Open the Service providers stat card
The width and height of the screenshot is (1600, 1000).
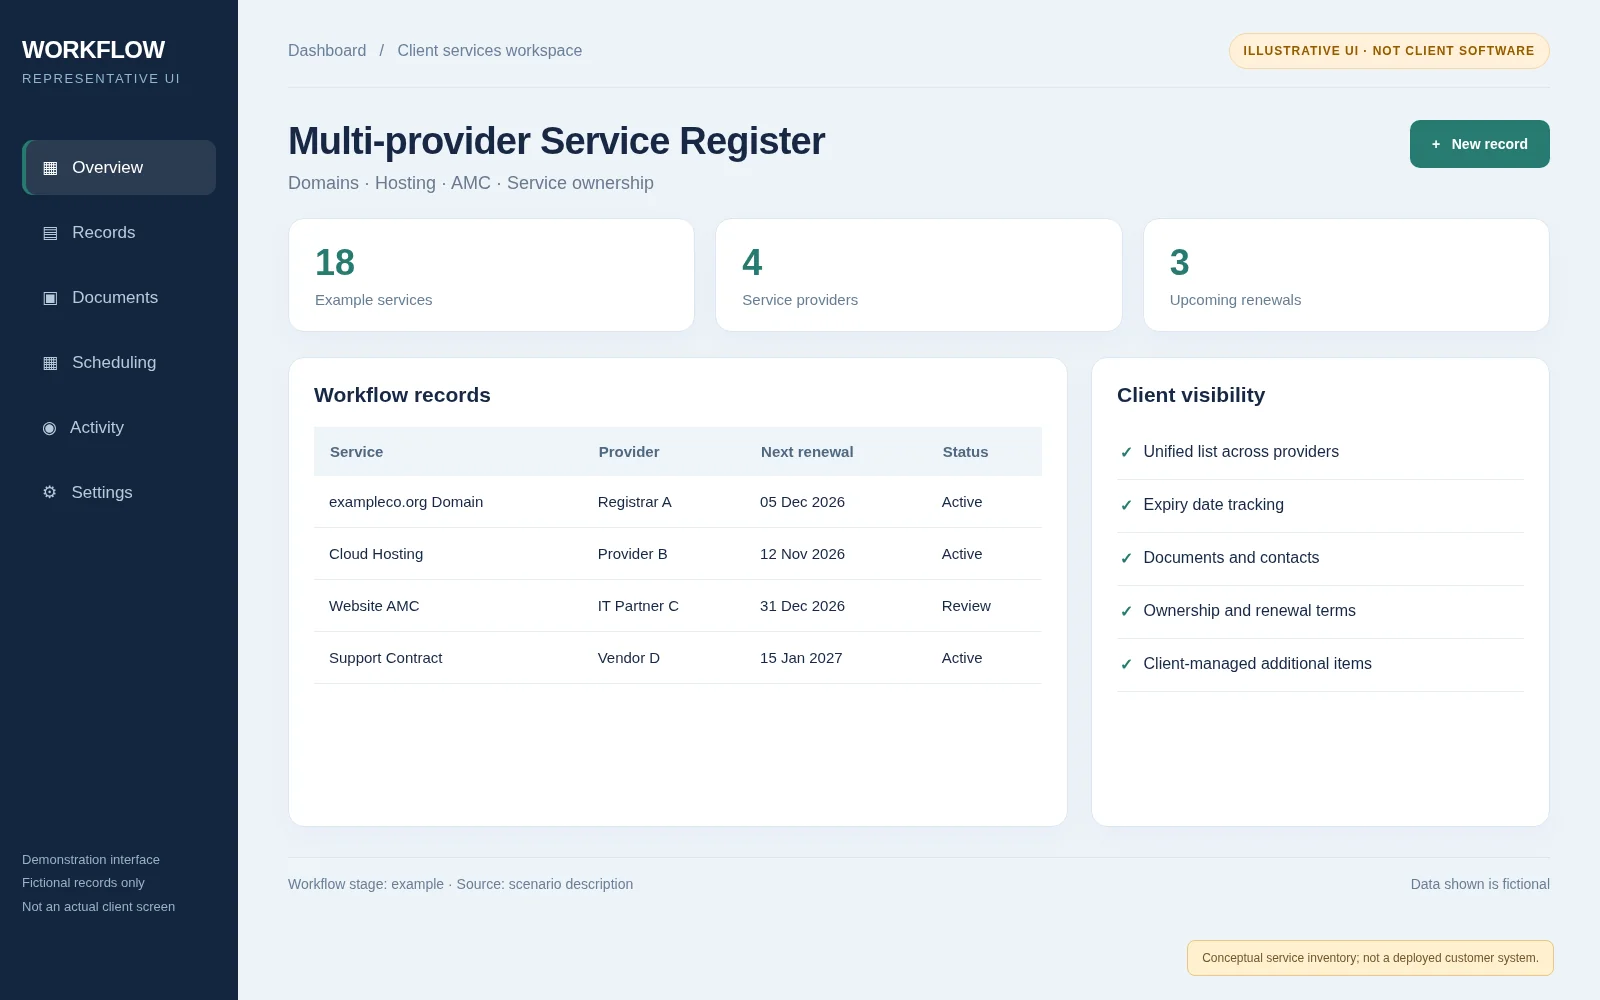tap(919, 275)
